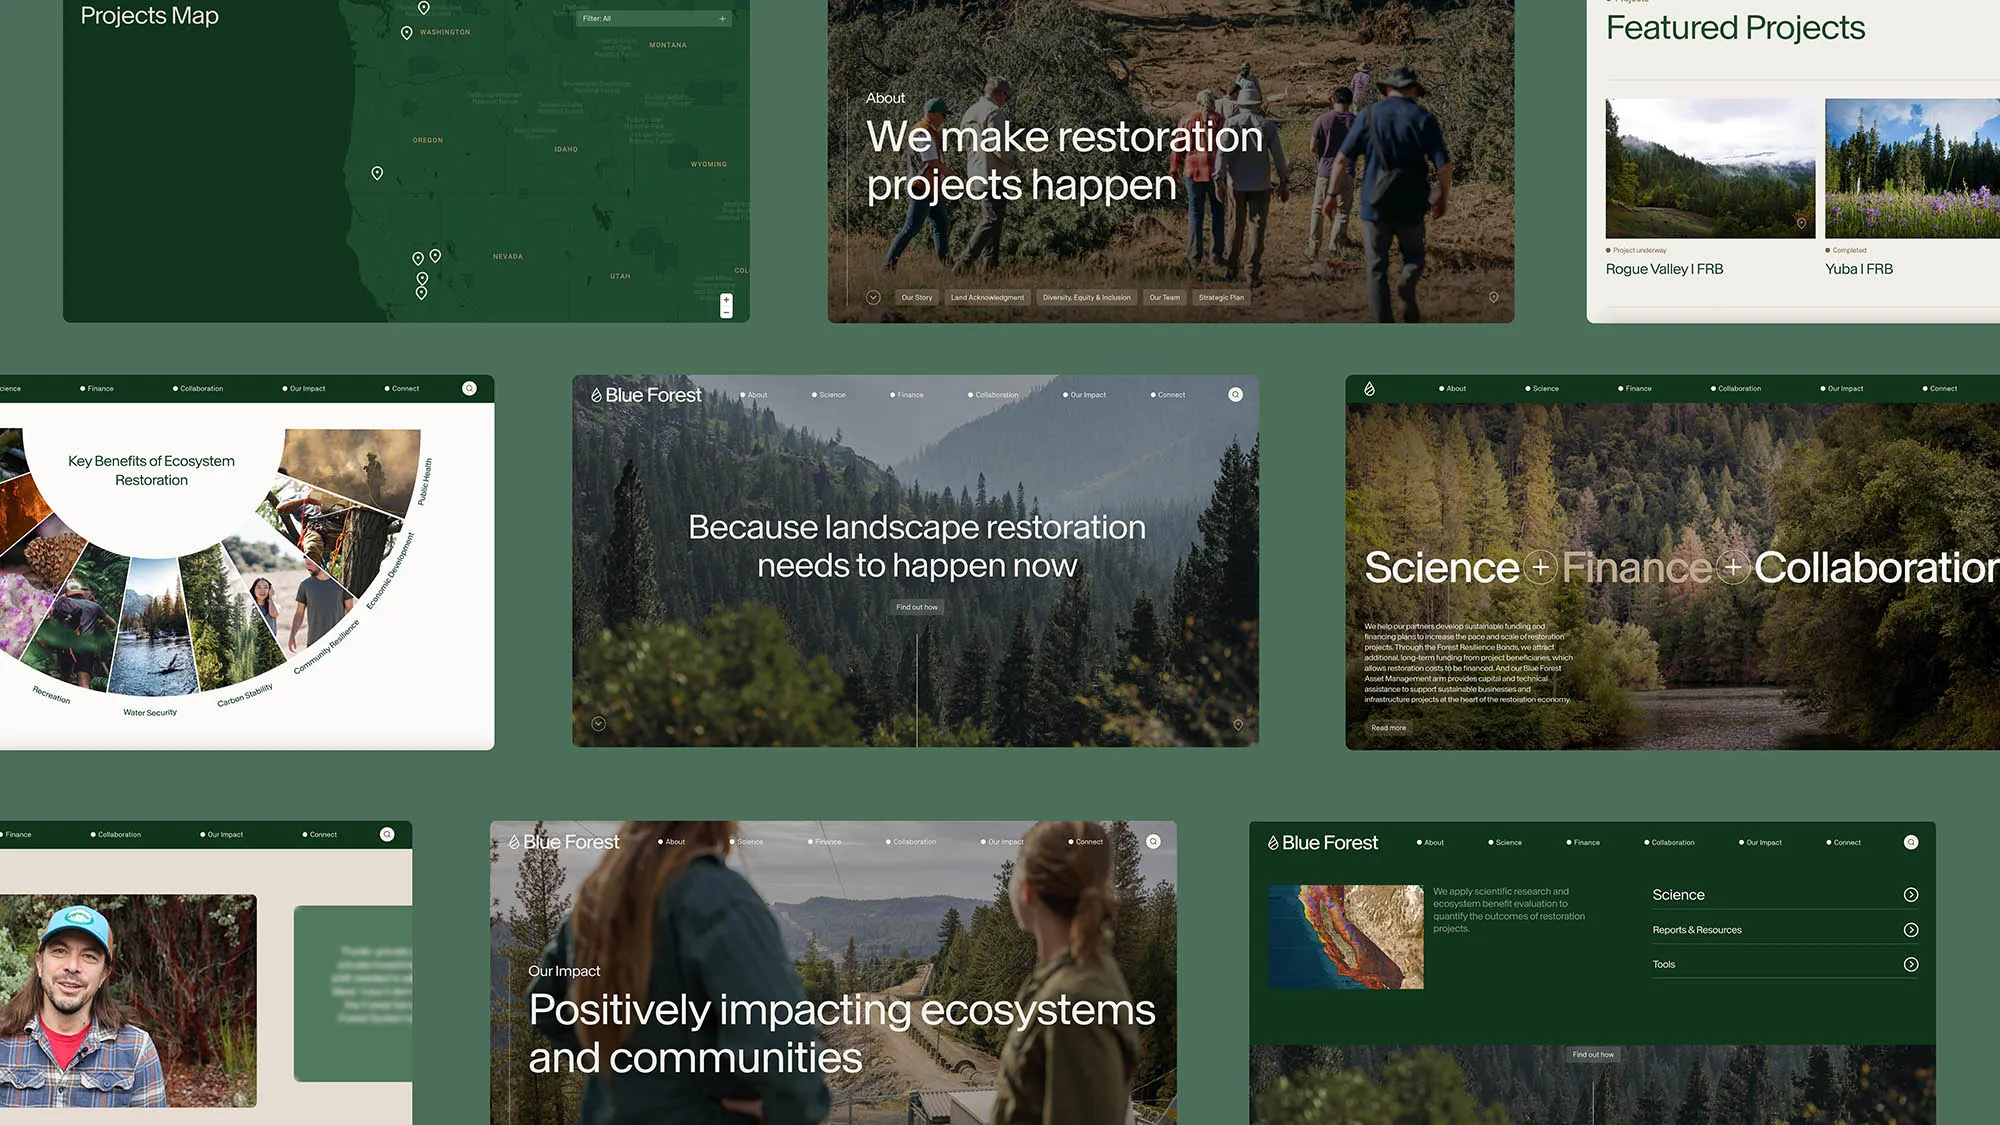Select map pin beside the Washington label
The width and height of the screenshot is (2000, 1125).
pos(406,33)
